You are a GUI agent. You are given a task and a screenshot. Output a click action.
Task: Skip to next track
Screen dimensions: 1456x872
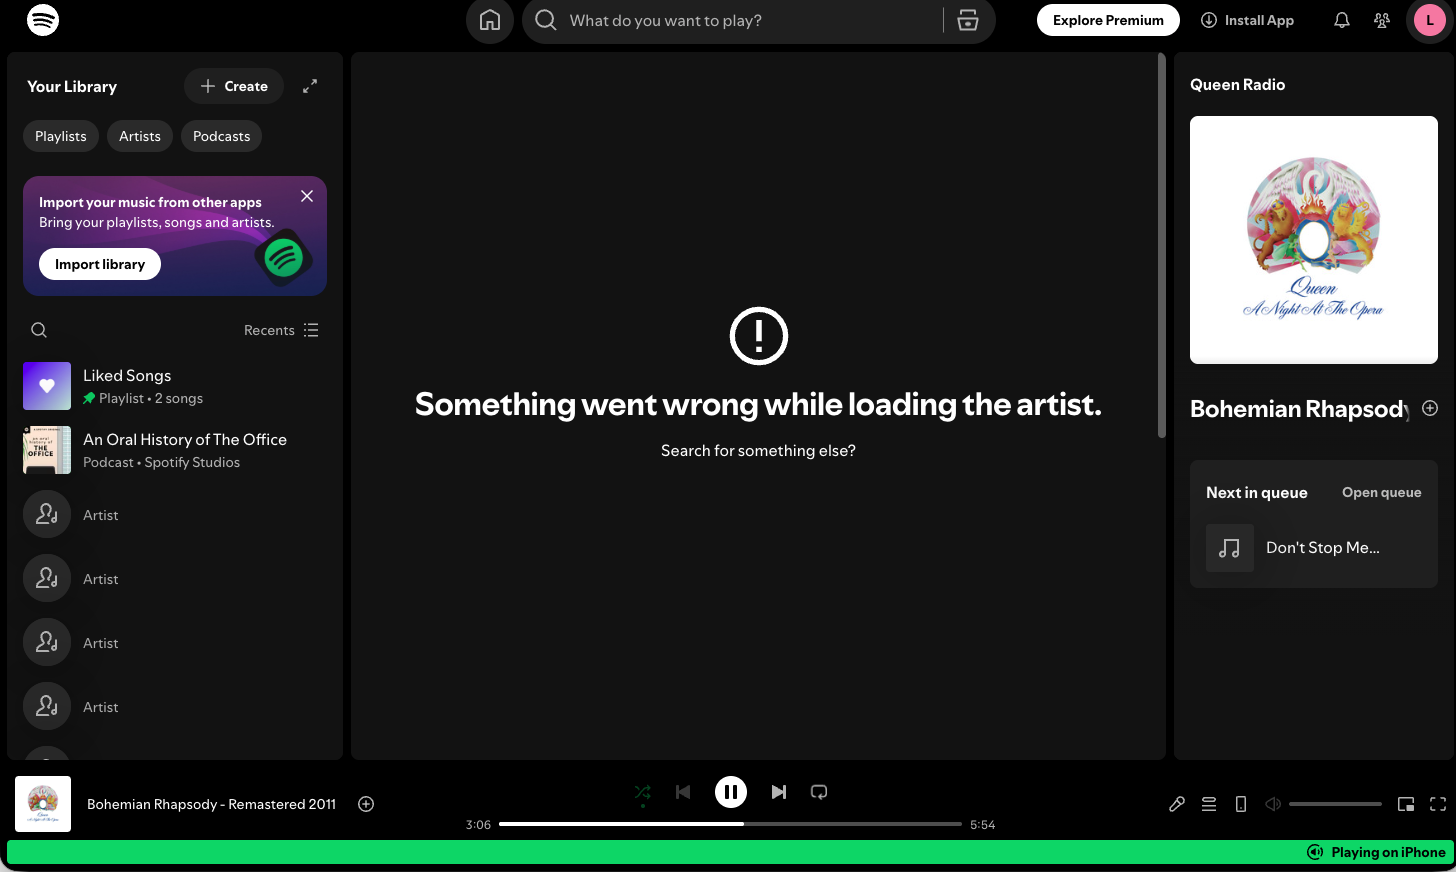(x=779, y=792)
